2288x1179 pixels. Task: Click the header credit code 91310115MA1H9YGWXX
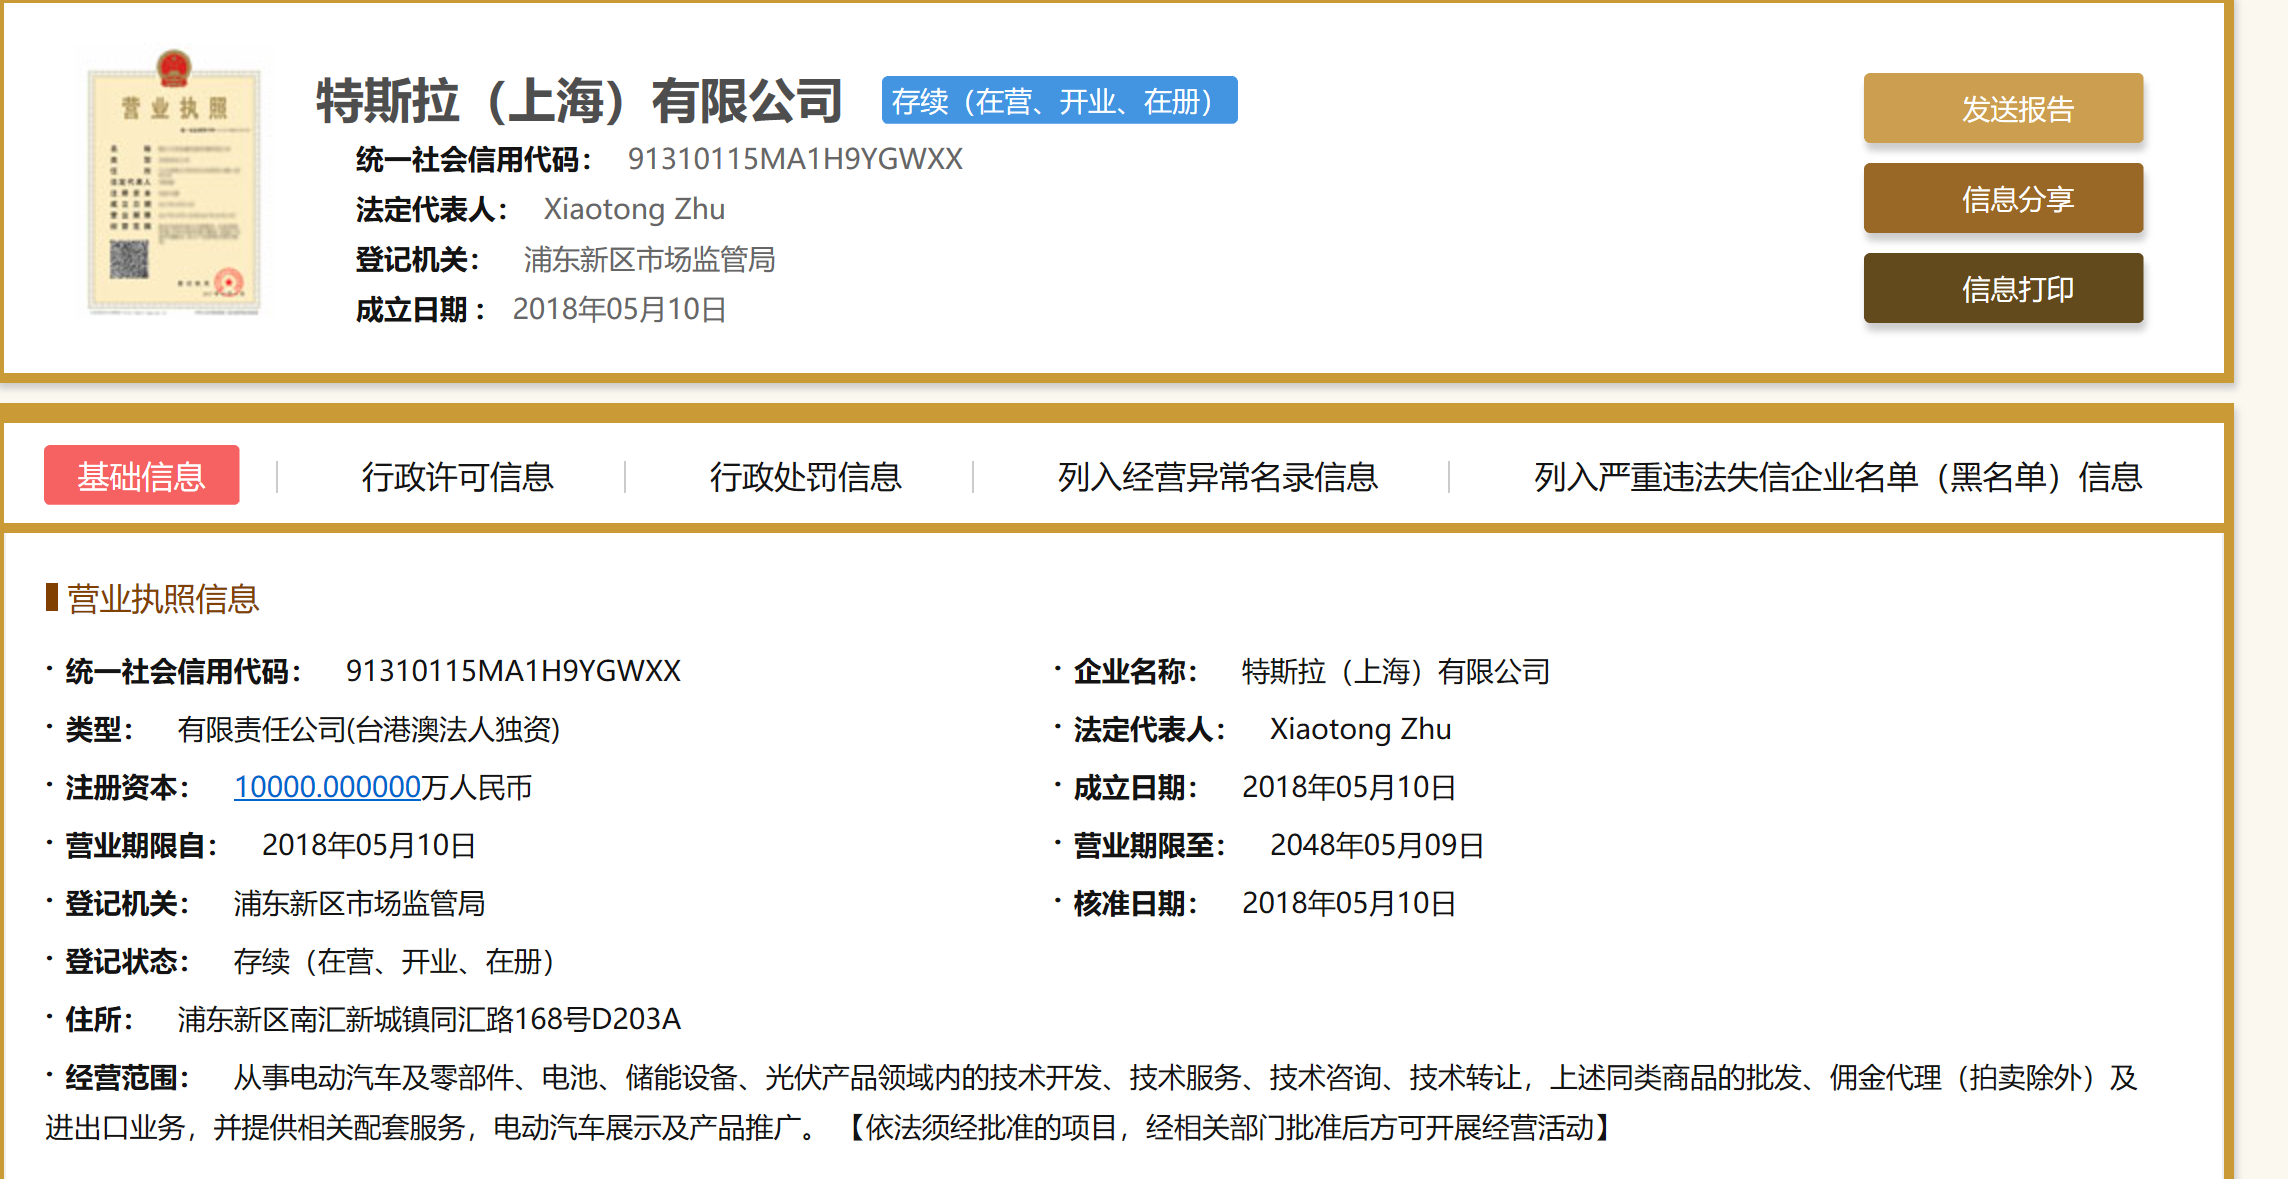tap(794, 159)
